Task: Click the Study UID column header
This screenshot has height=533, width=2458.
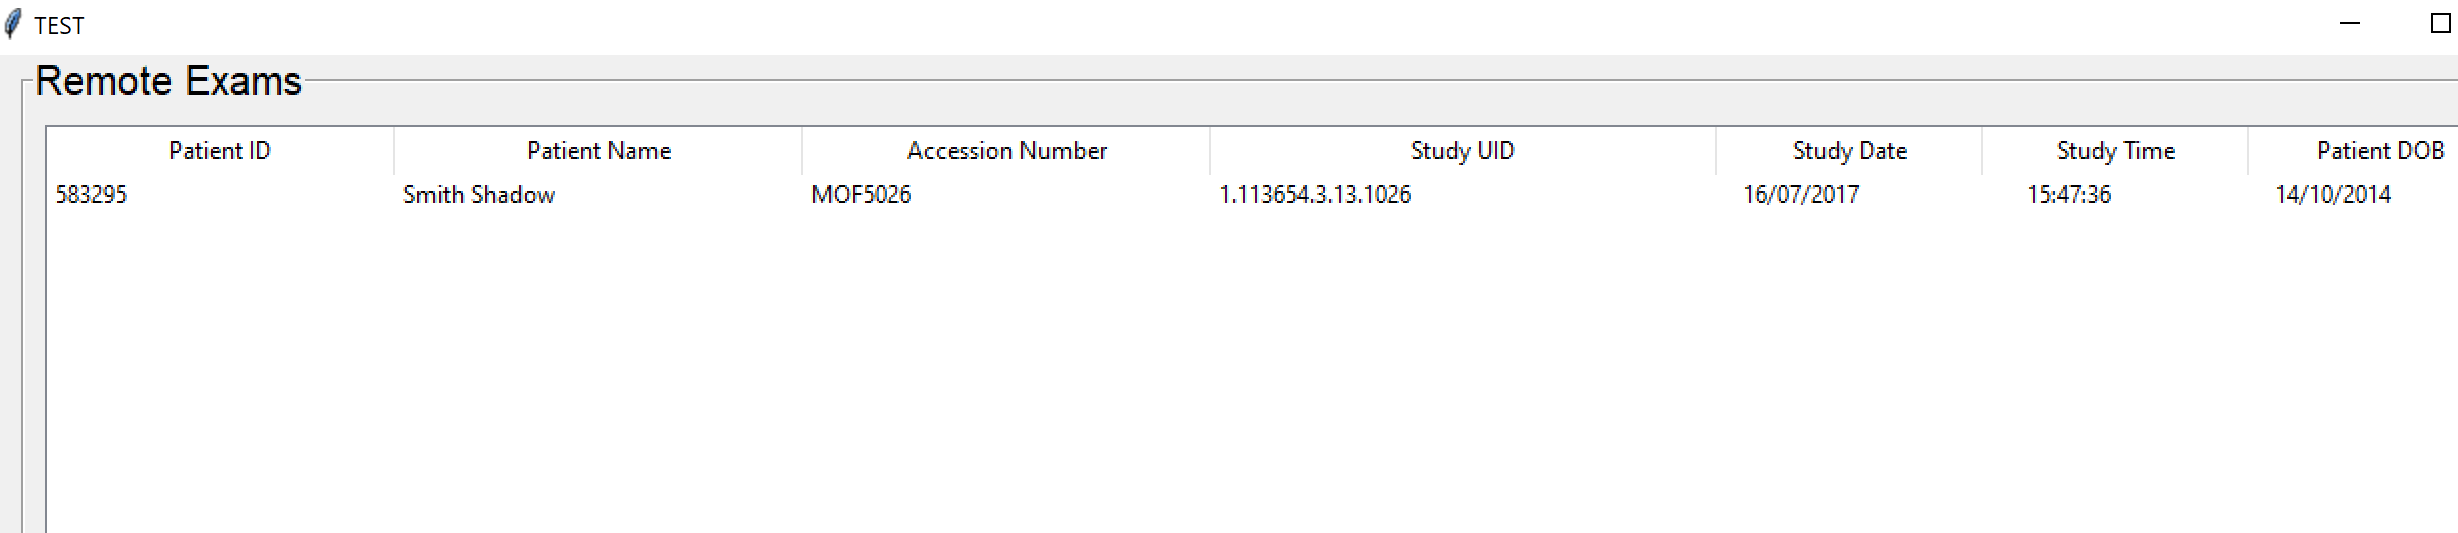Action: [1463, 151]
